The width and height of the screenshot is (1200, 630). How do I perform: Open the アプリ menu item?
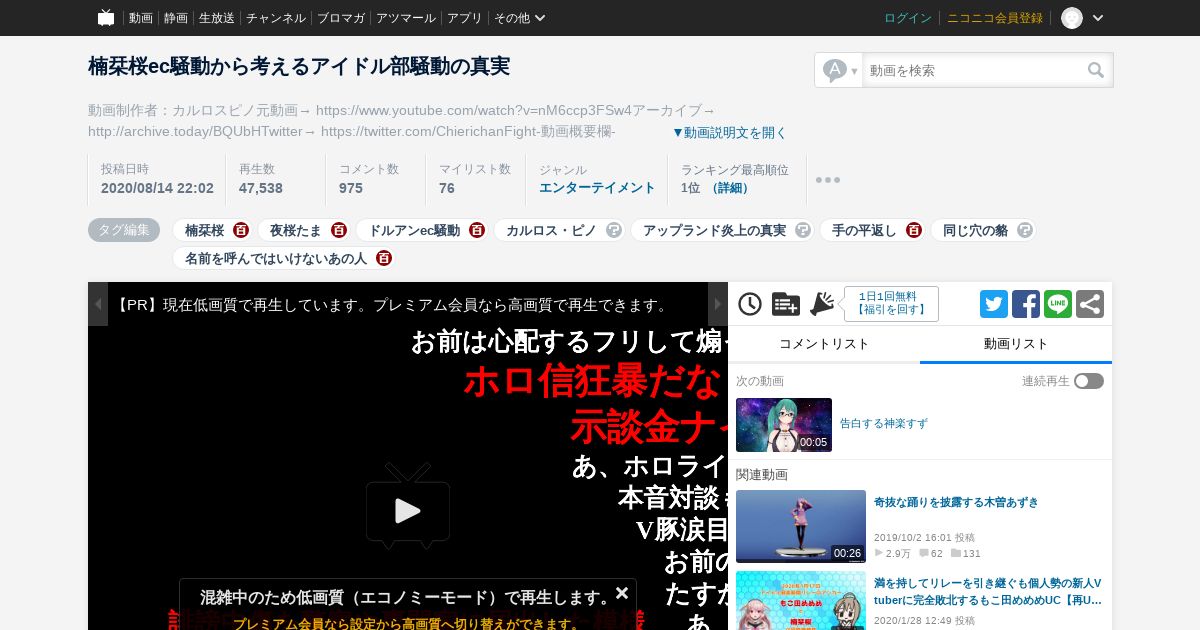464,18
